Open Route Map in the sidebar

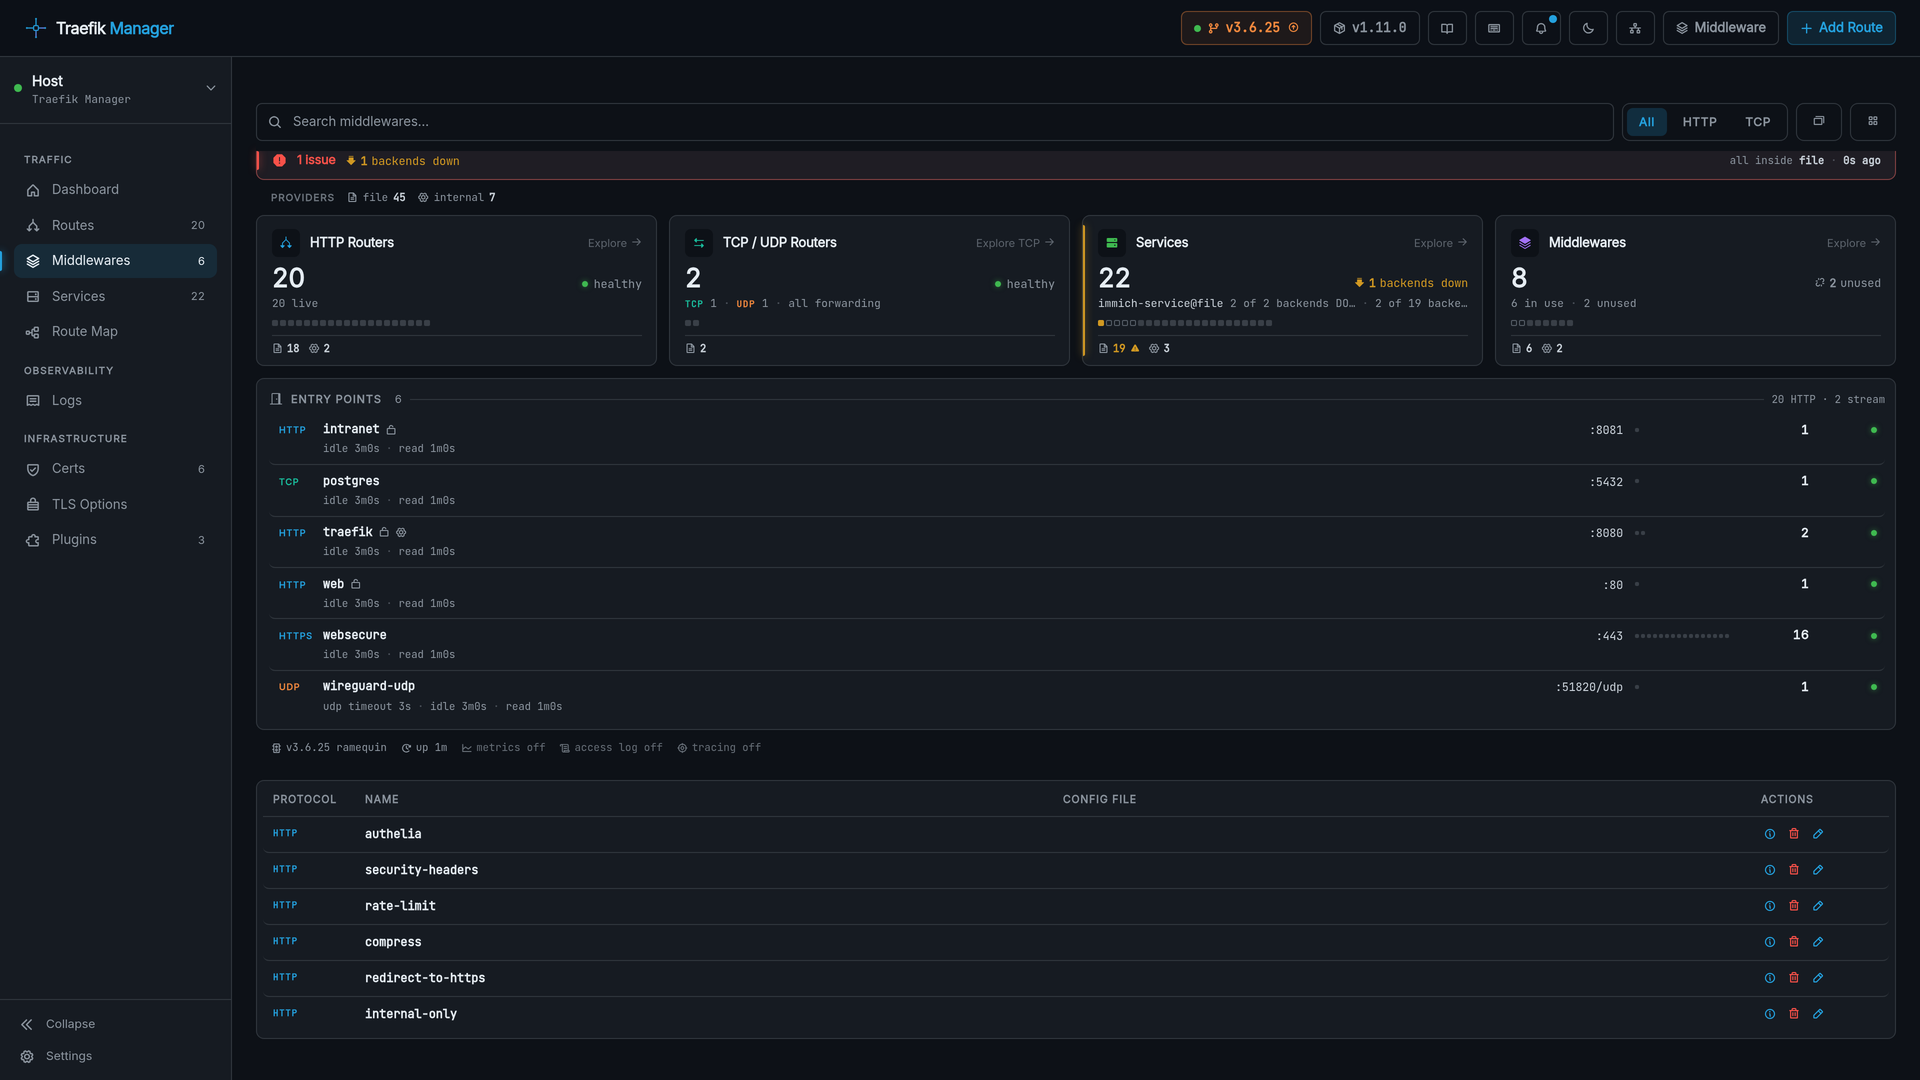point(115,332)
